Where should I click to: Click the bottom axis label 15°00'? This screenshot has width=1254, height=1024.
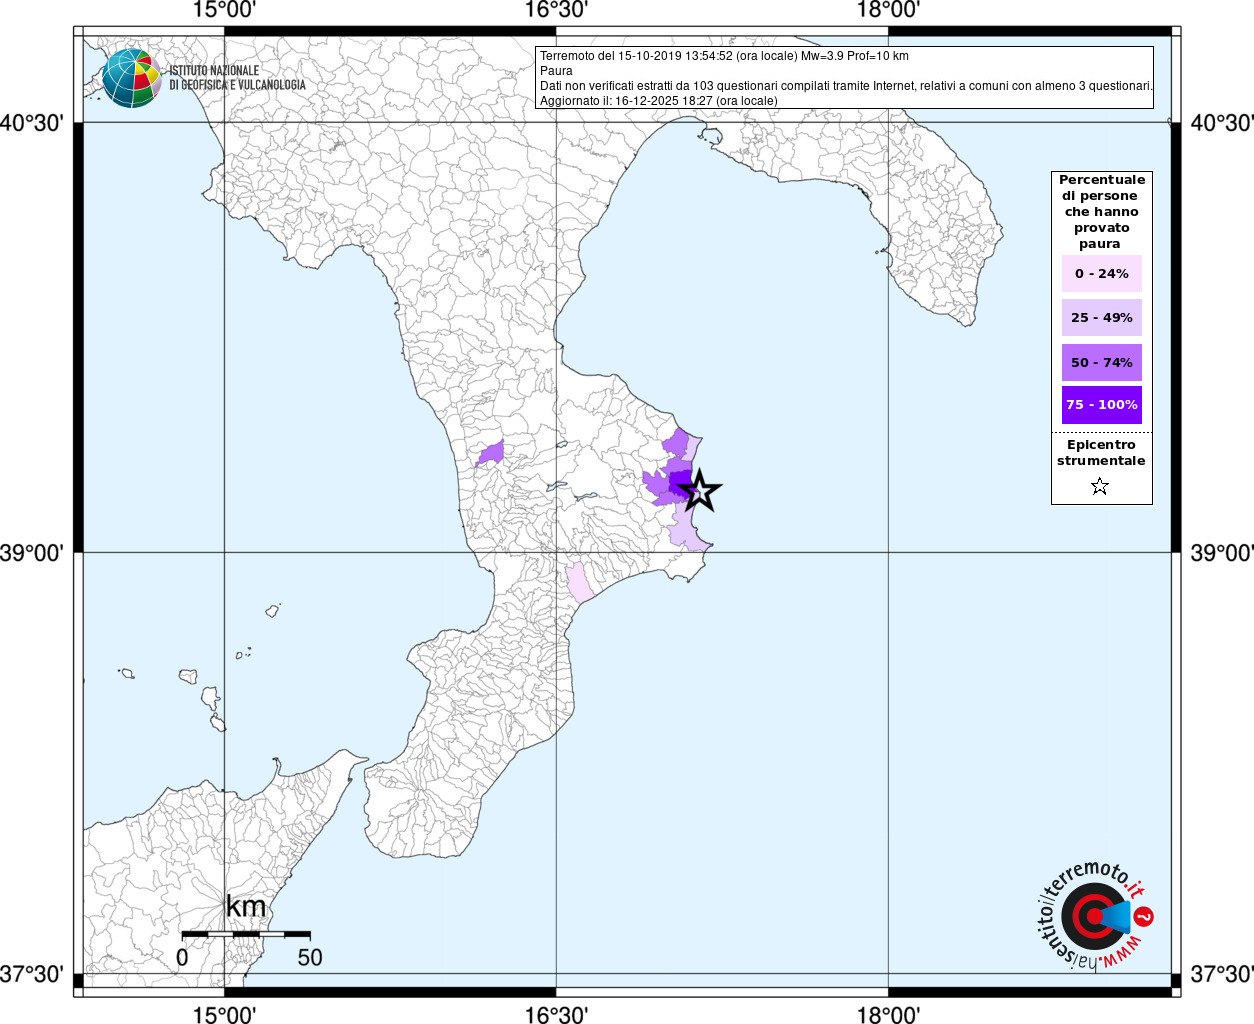pos(224,1014)
